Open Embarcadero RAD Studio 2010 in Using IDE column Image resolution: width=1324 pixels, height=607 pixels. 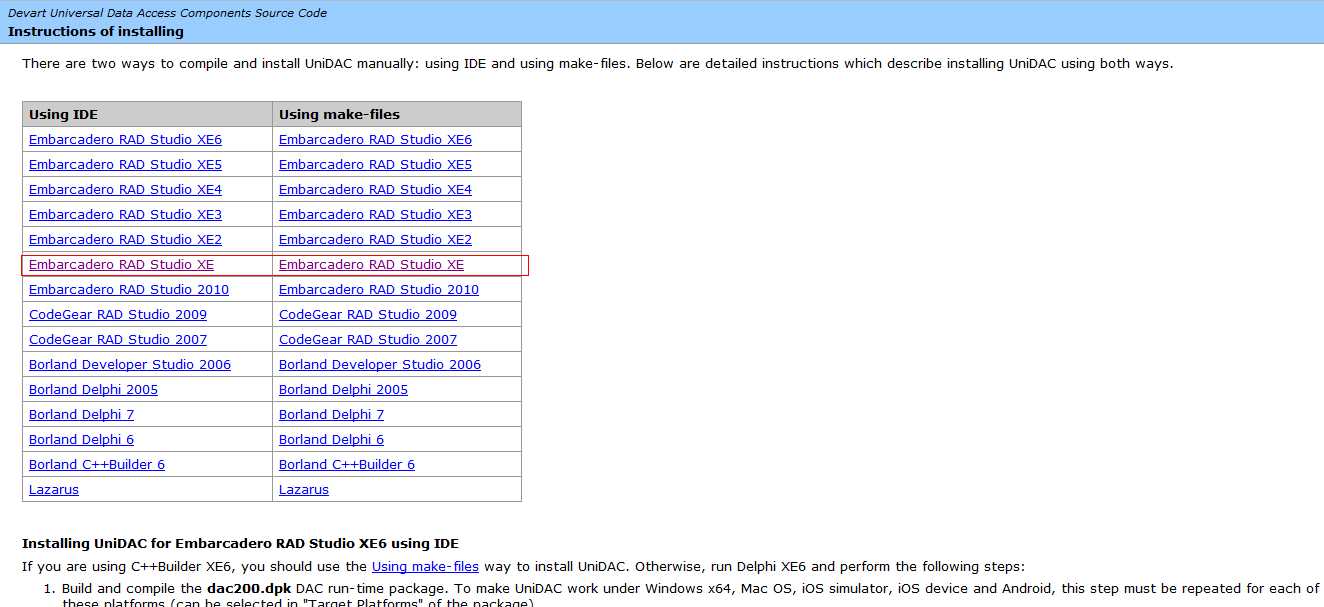click(129, 290)
